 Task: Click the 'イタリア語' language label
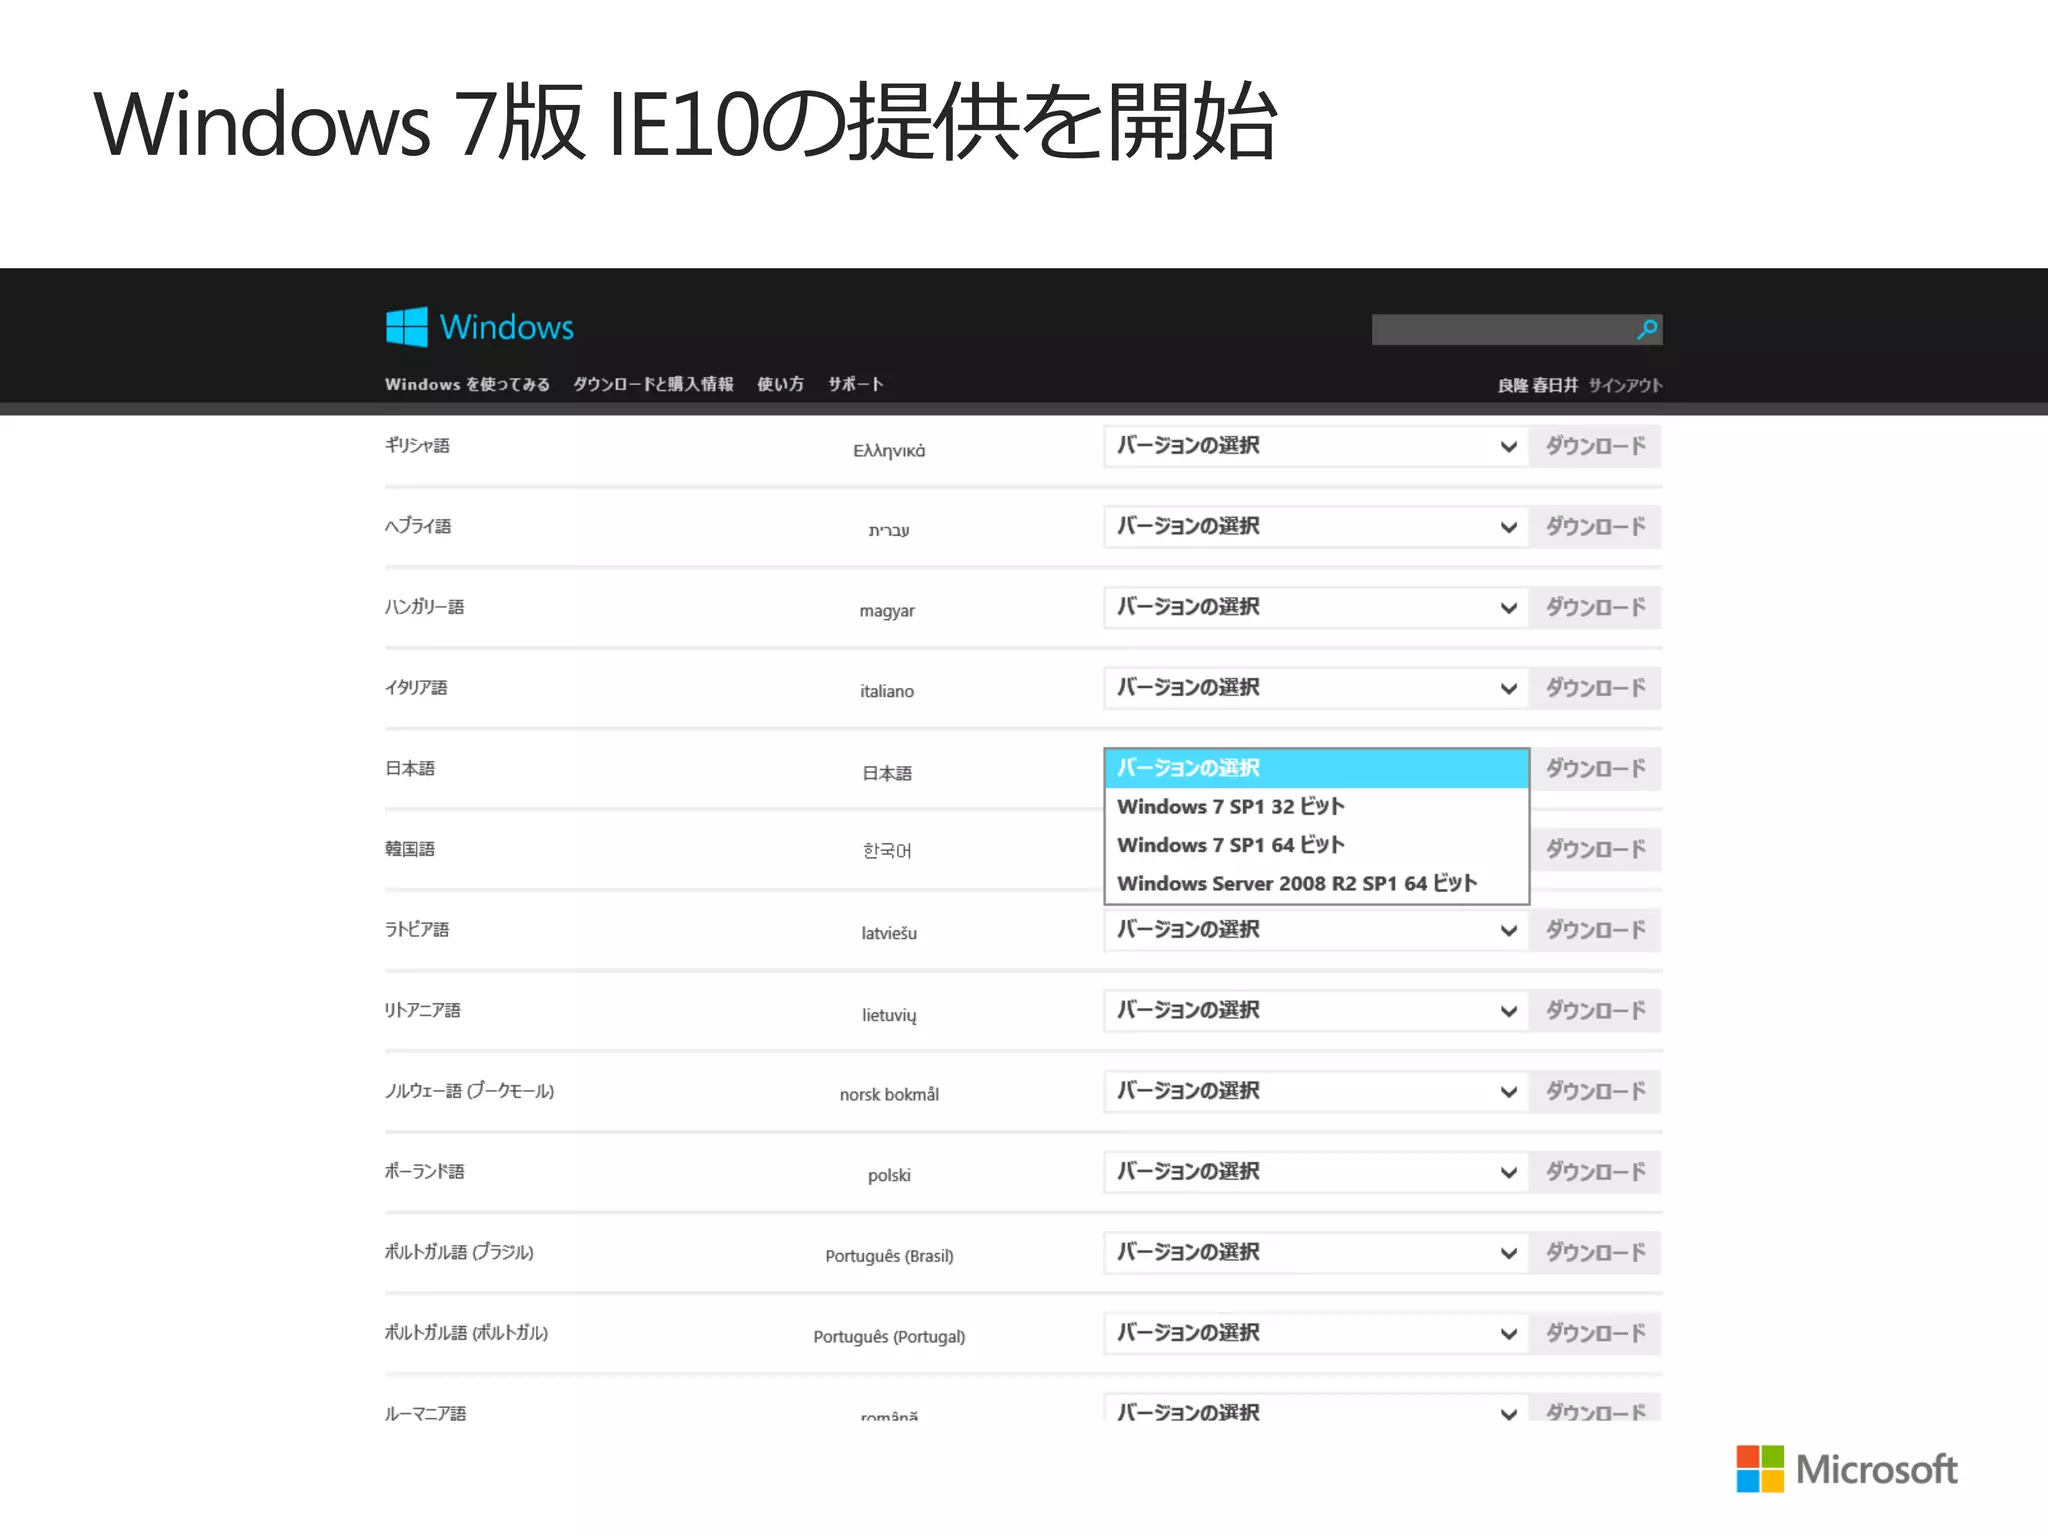pyautogui.click(x=416, y=687)
